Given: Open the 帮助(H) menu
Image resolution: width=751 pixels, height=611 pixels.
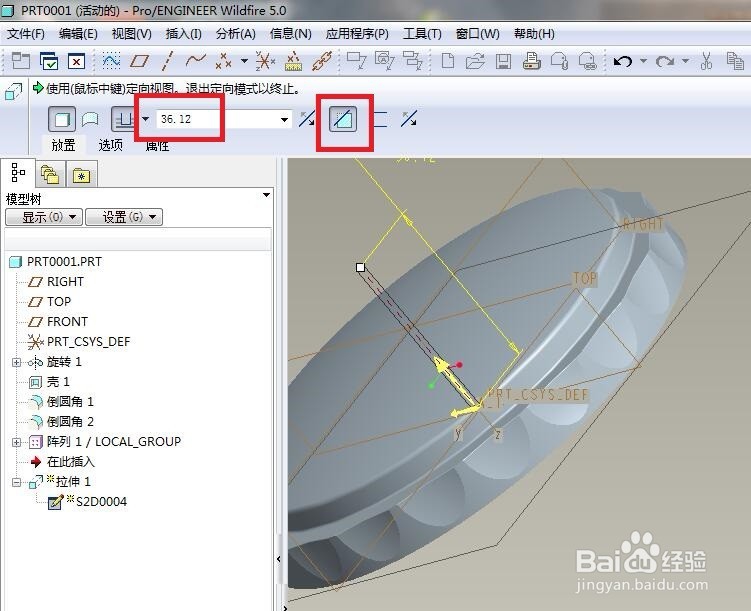Looking at the screenshot, I should coord(534,34).
